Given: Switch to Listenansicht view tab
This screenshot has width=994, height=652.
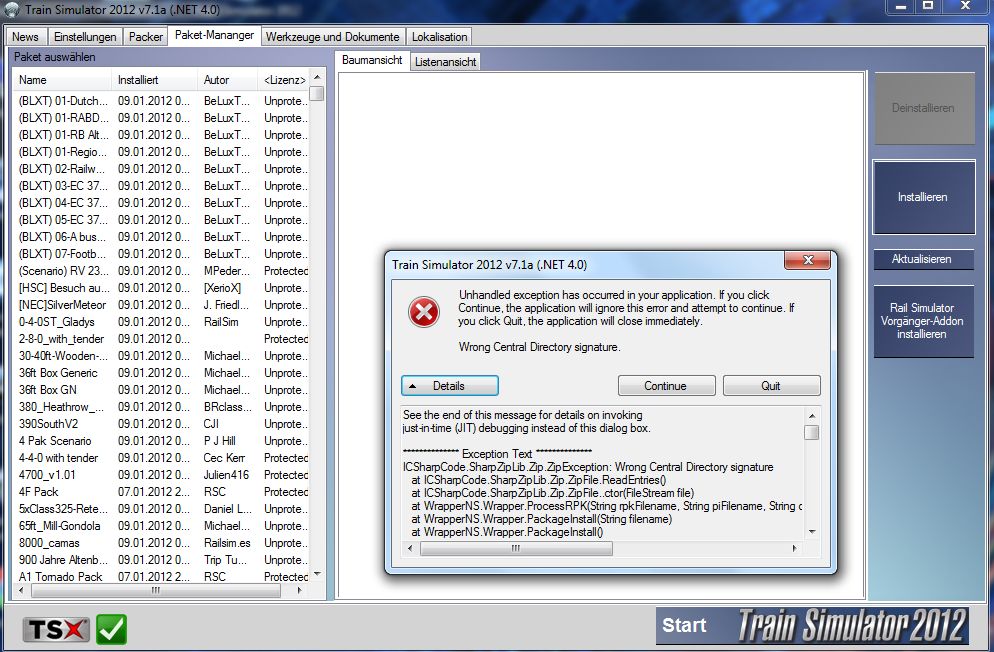Looking at the screenshot, I should (446, 61).
